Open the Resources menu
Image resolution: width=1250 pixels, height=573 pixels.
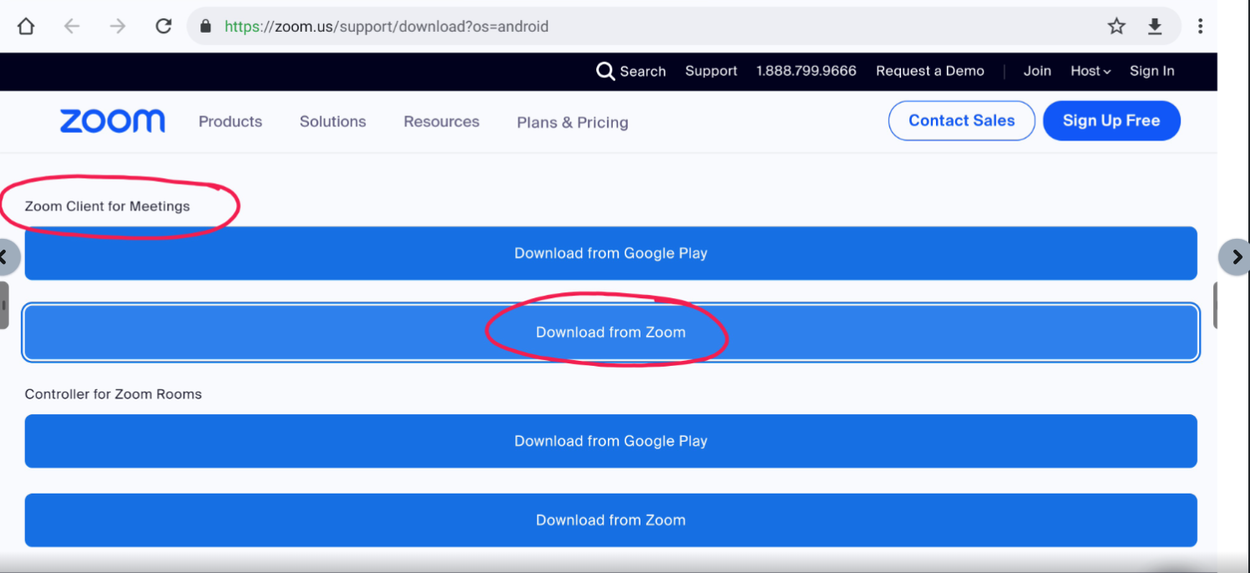441,121
